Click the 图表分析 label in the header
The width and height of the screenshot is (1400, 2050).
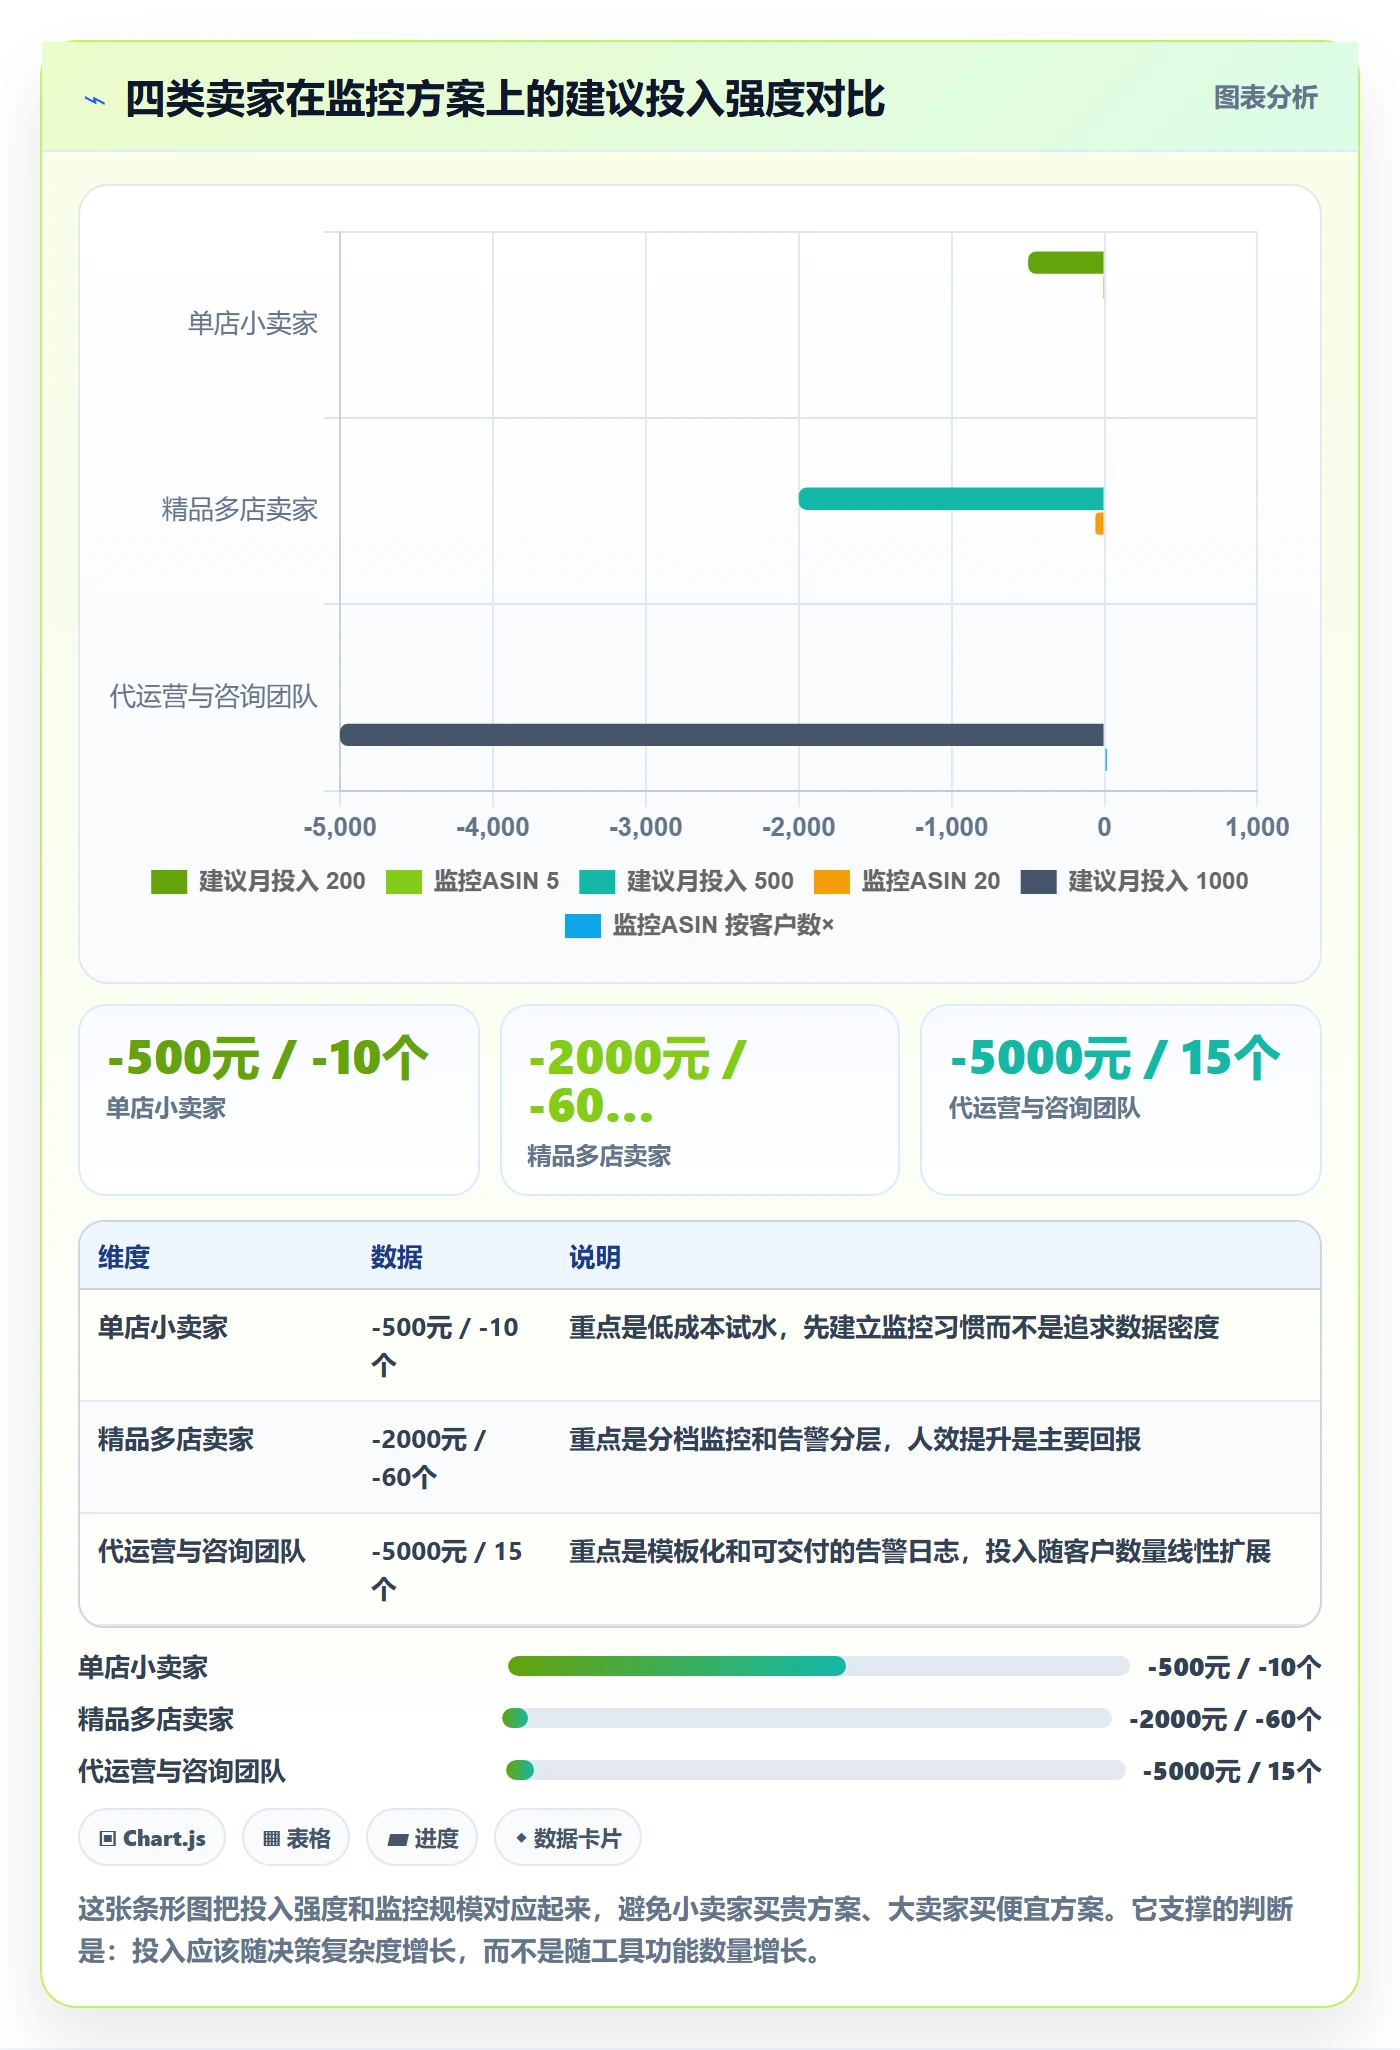point(1265,97)
